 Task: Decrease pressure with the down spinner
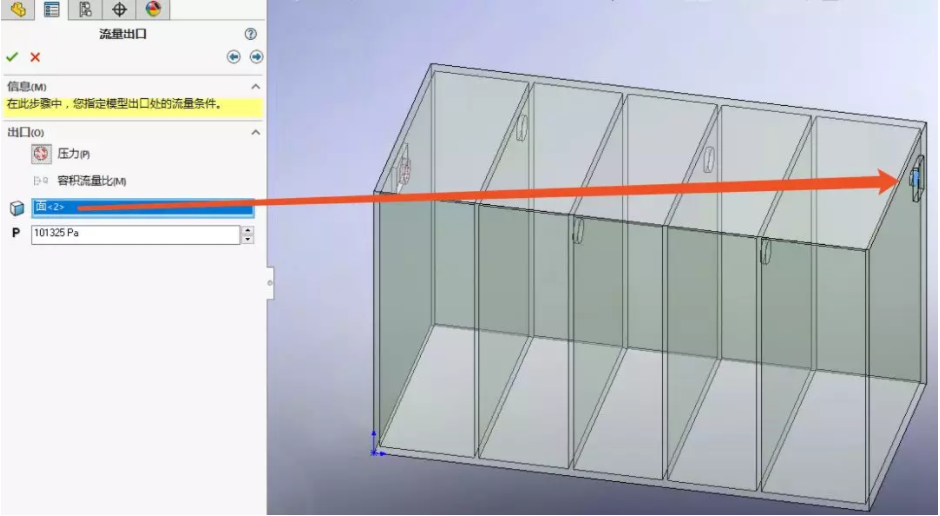(x=248, y=239)
